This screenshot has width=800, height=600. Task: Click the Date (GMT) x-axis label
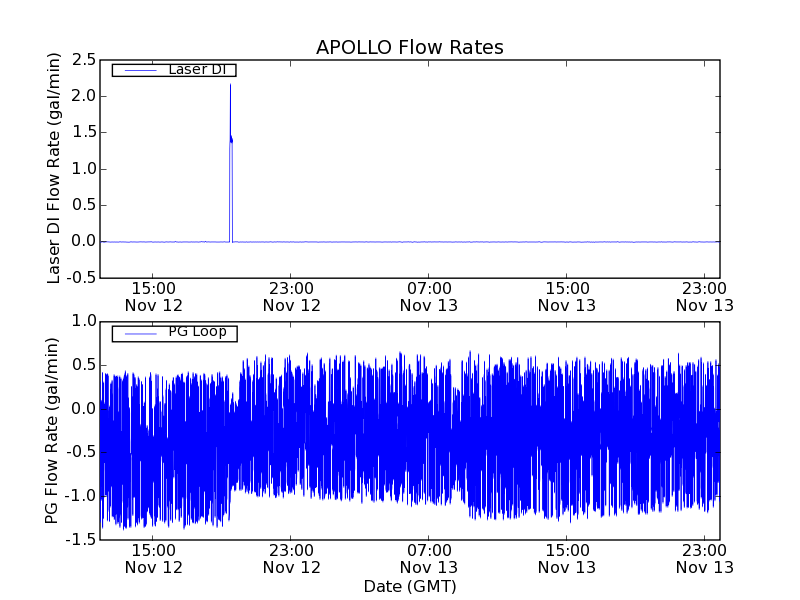point(409,586)
